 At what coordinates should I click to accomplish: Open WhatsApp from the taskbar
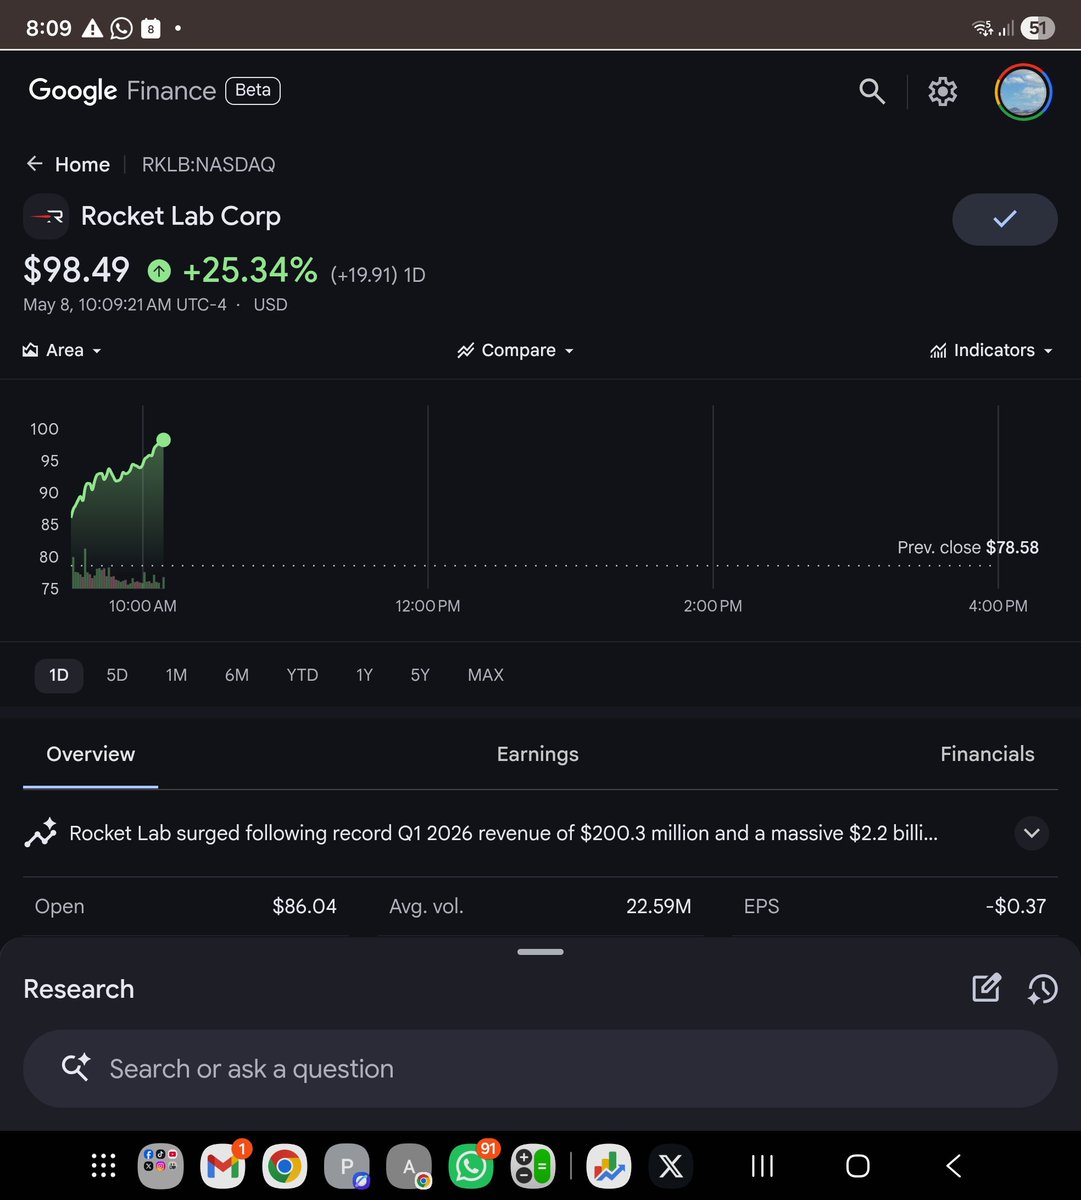click(x=470, y=1166)
